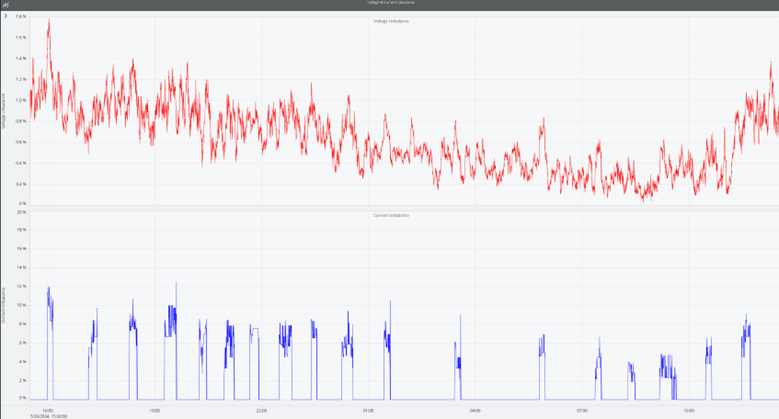Click the 22:00 time axis label
This screenshot has height=419, width=779.
coord(261,411)
